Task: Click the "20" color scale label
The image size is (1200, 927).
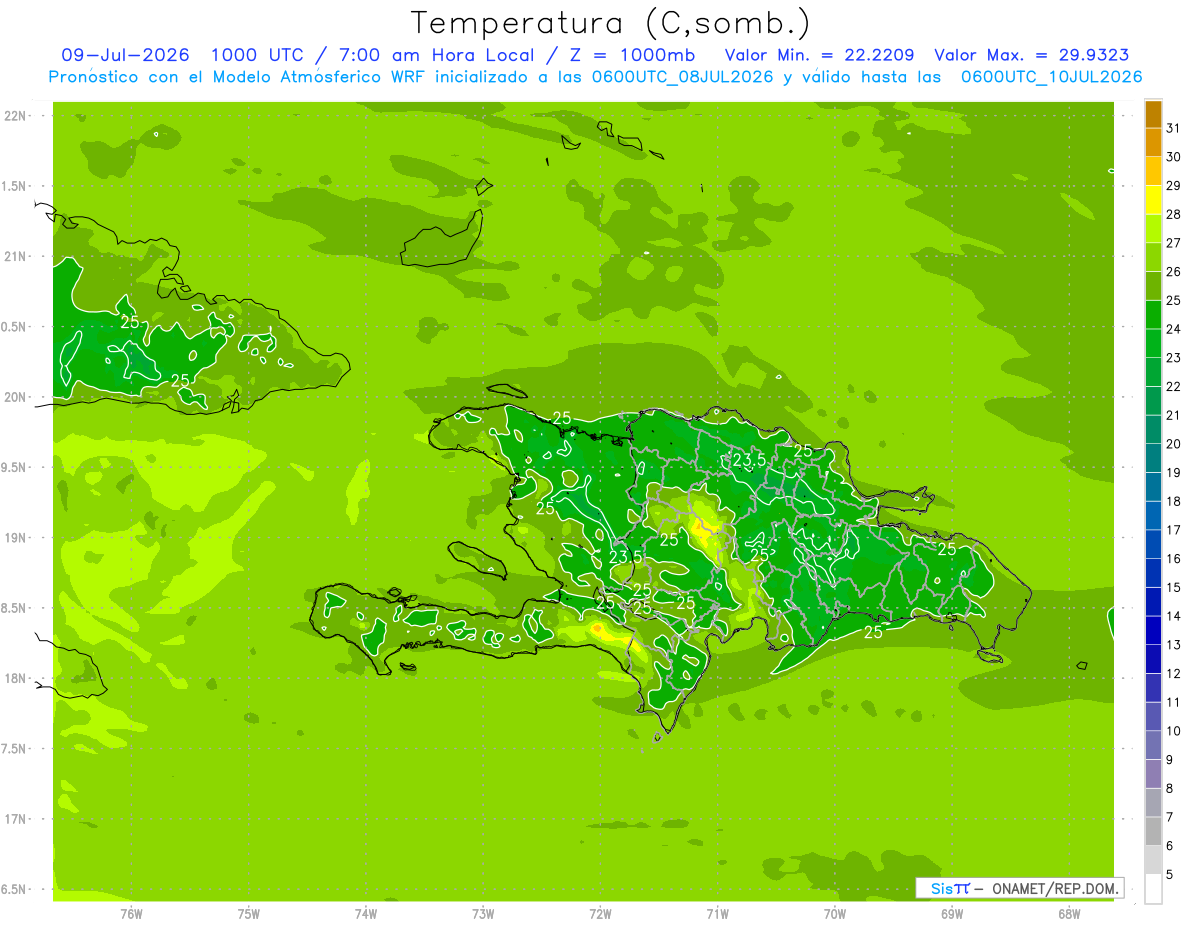Action: coord(1173,444)
